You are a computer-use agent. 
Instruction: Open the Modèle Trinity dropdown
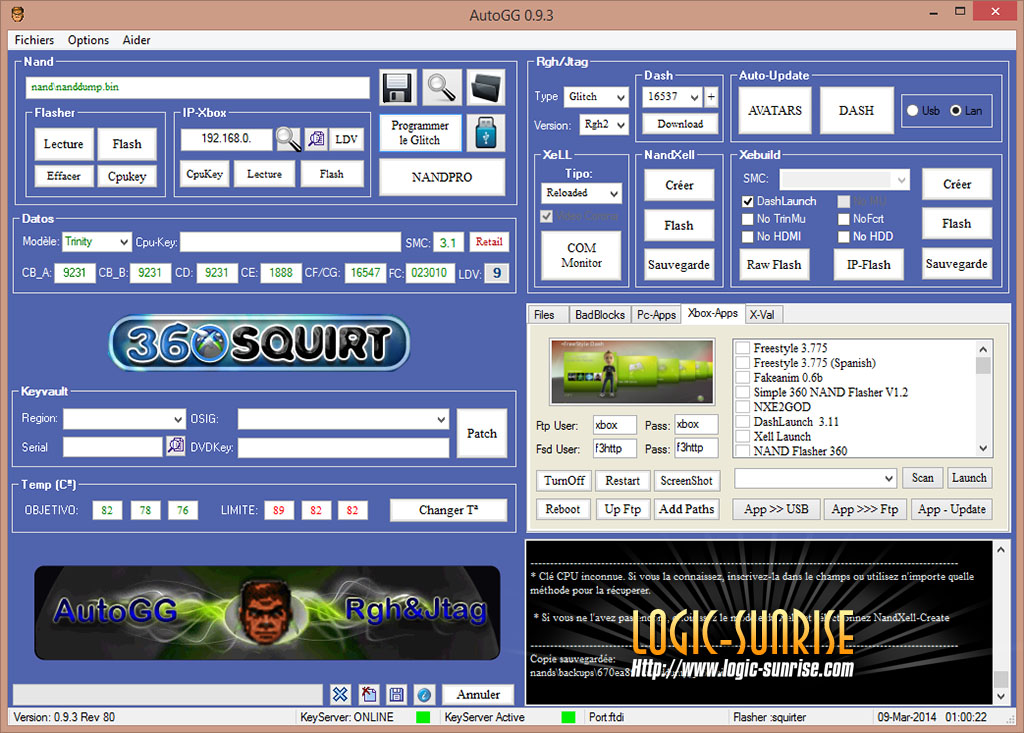coord(97,242)
